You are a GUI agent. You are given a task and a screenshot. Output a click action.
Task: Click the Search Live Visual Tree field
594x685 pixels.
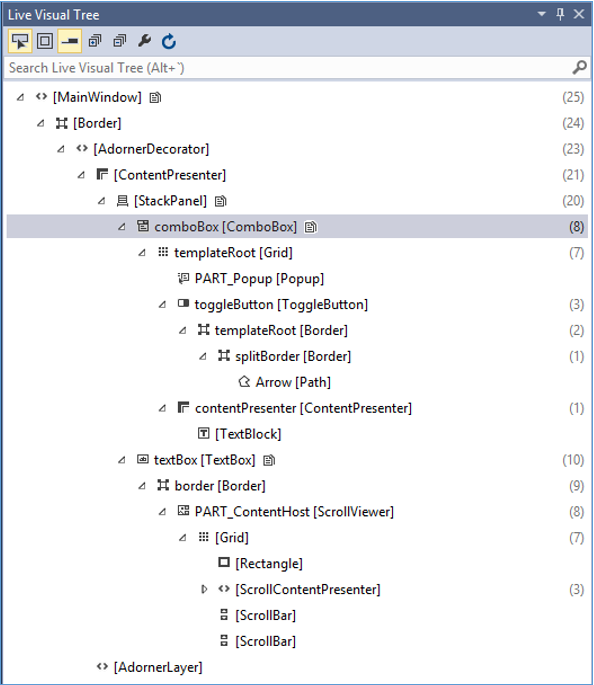(288, 68)
